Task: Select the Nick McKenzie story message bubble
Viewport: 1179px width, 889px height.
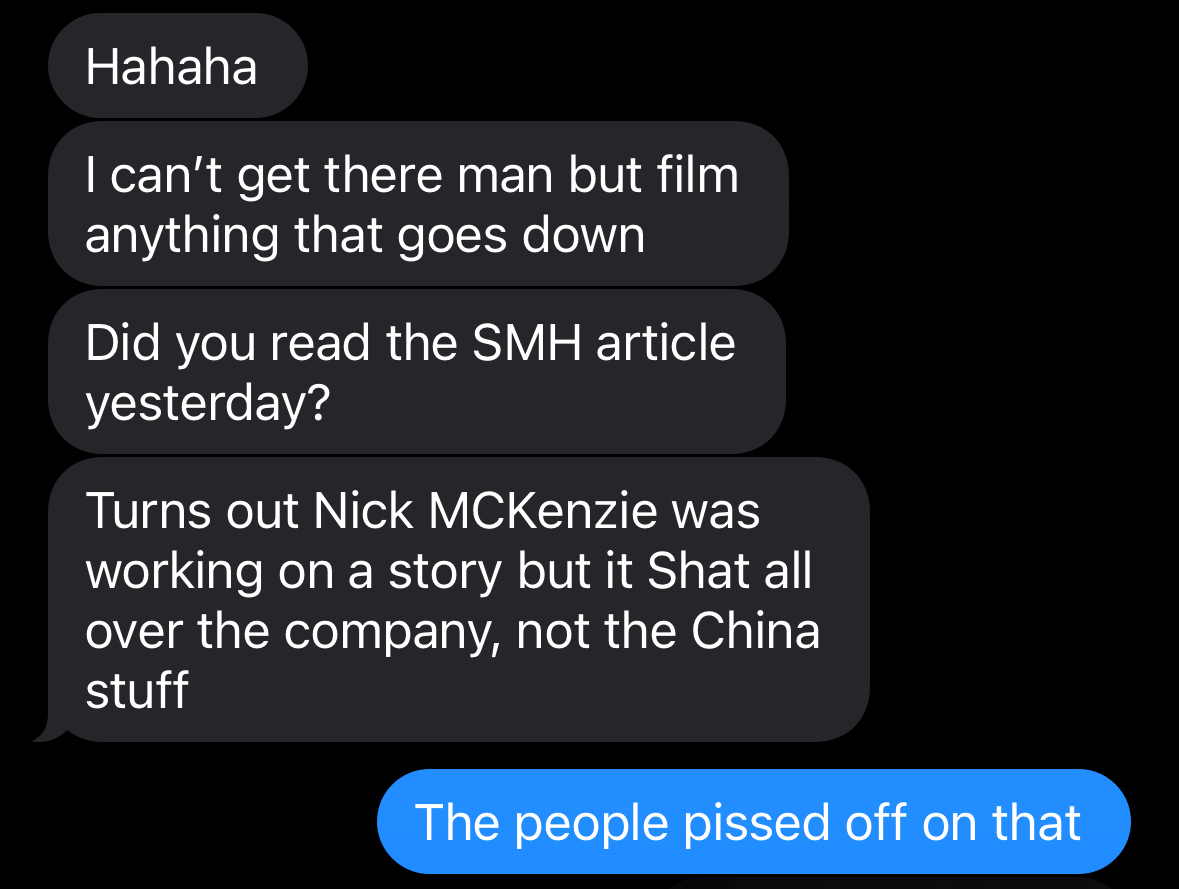Action: [x=459, y=599]
